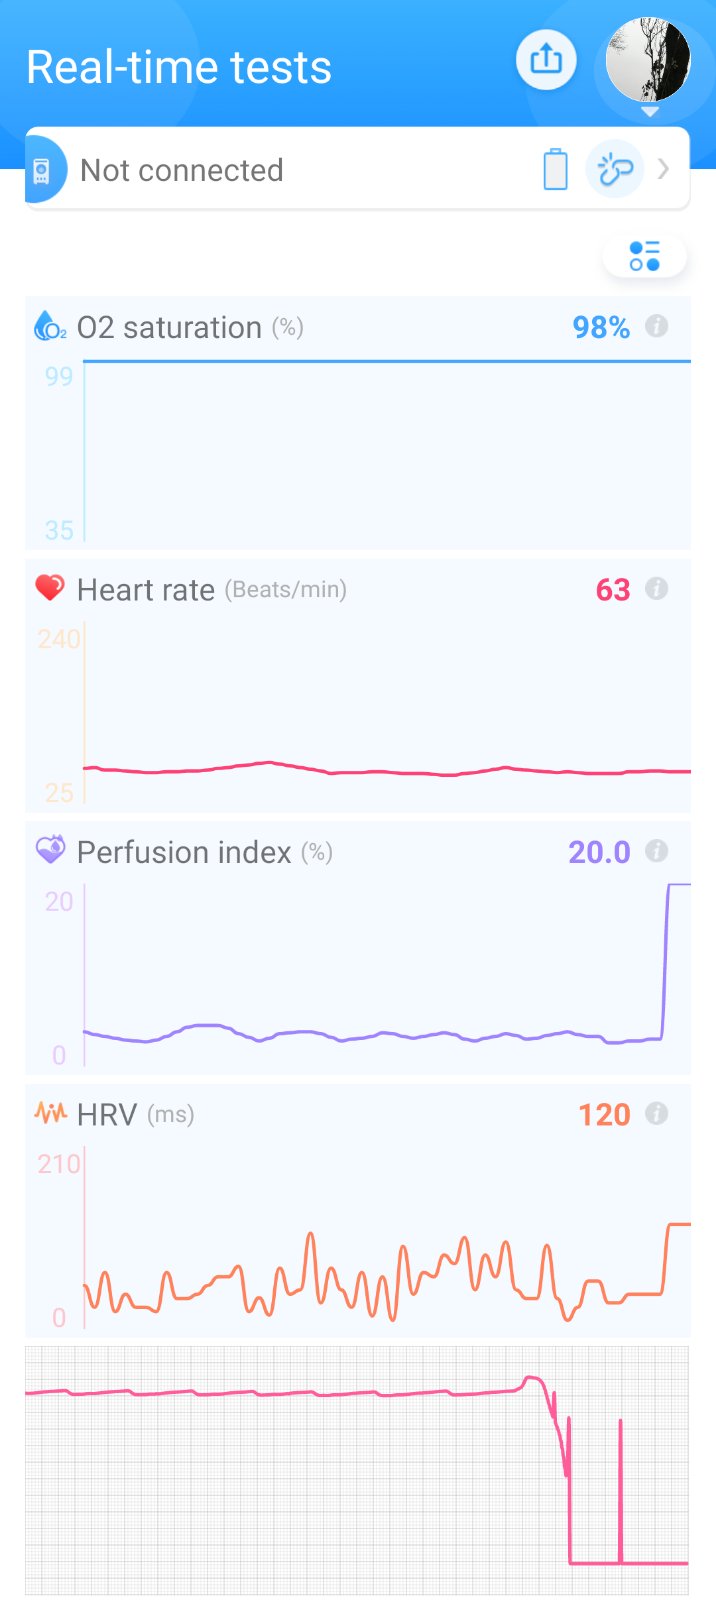Tap the pink pulse waveform grid

(357, 1470)
